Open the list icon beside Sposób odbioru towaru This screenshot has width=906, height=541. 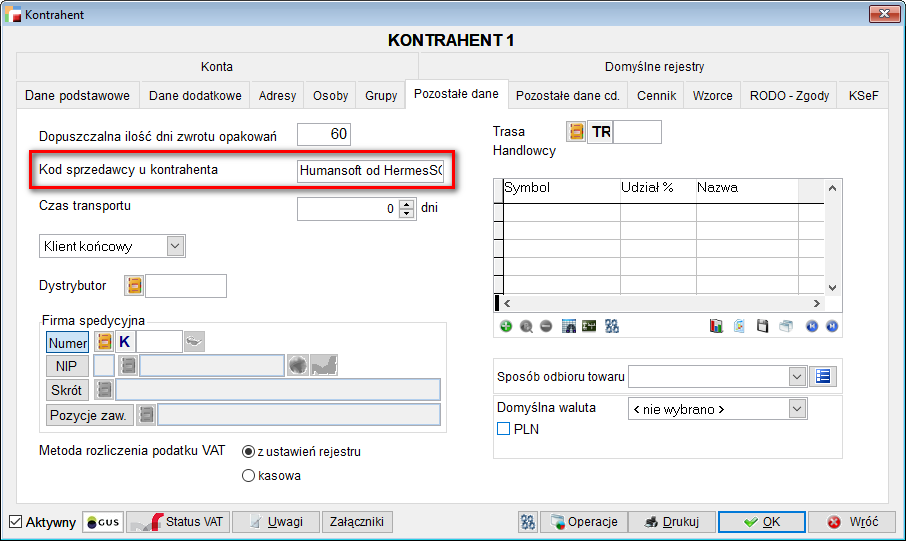[824, 376]
